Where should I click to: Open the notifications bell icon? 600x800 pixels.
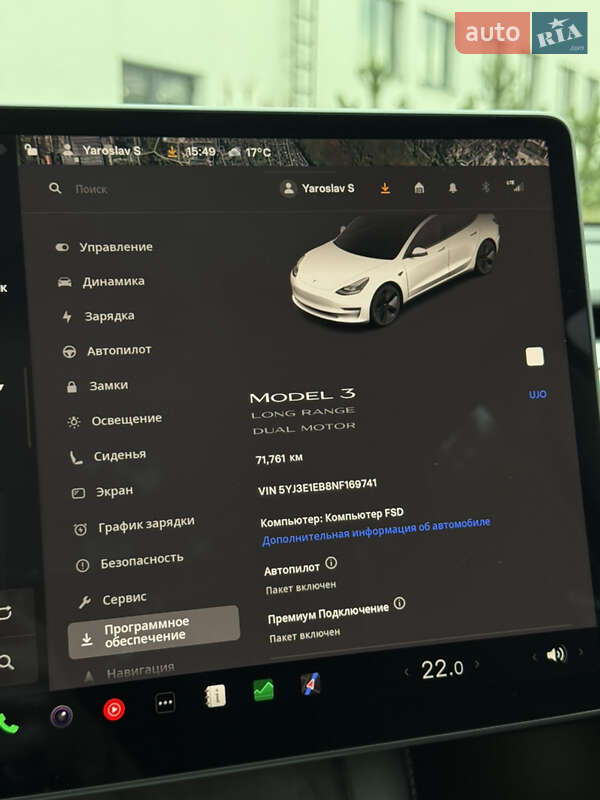[x=453, y=188]
